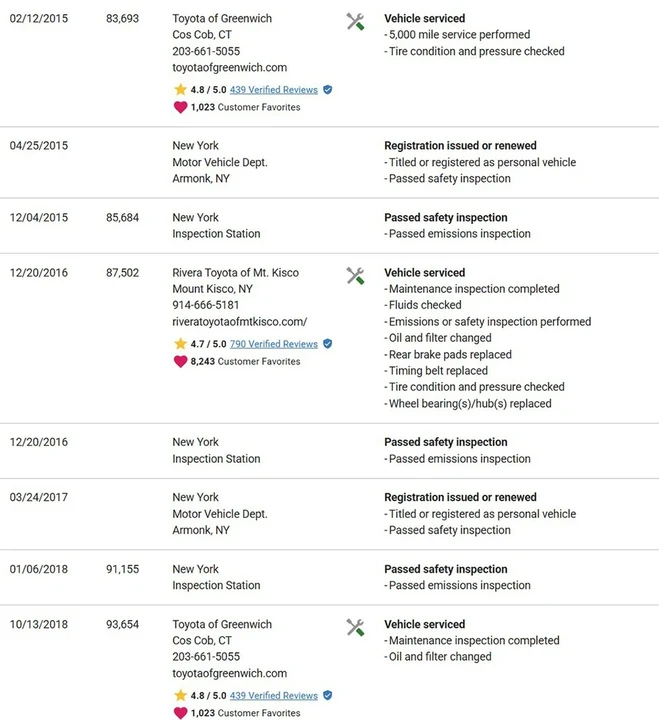Open 439 Verified Reviews link in 02/12/2015 entry
The image size is (659, 720).
pyautogui.click(x=274, y=90)
